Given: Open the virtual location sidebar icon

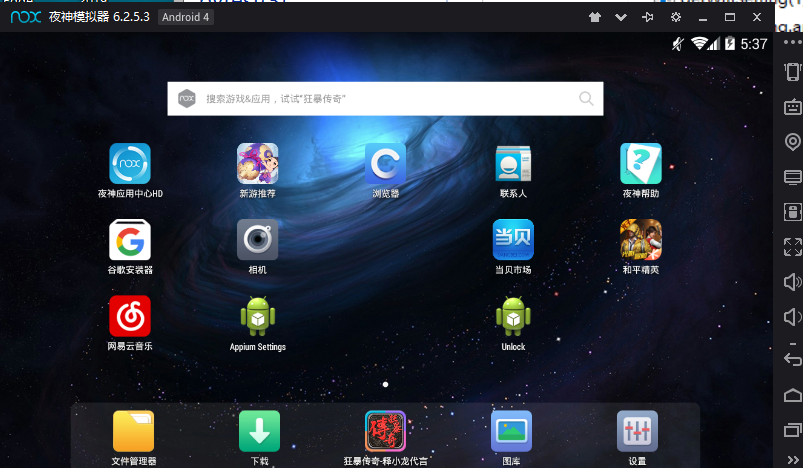Looking at the screenshot, I should tap(793, 141).
